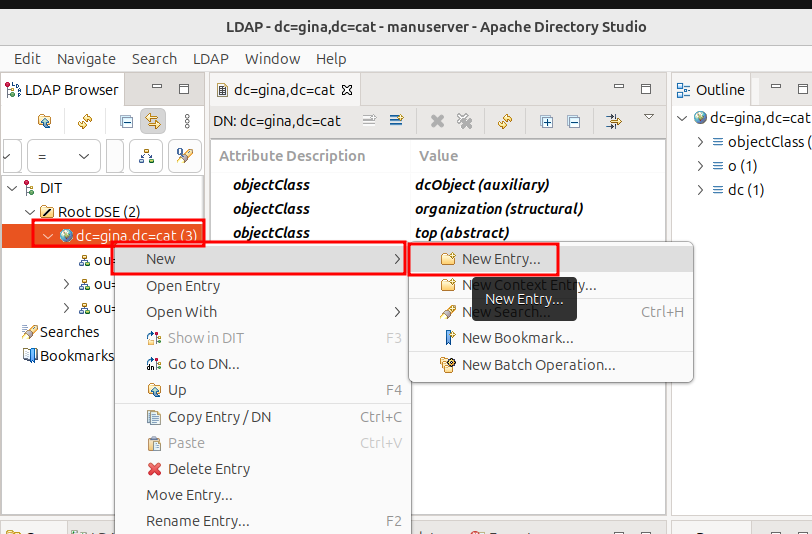Open the entry editor view menu triangle

click(x=648, y=117)
